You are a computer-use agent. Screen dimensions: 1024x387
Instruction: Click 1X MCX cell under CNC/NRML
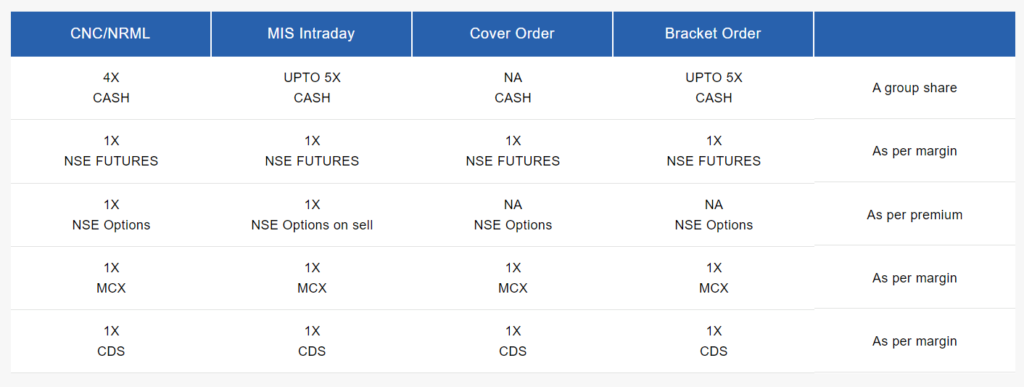coord(110,278)
